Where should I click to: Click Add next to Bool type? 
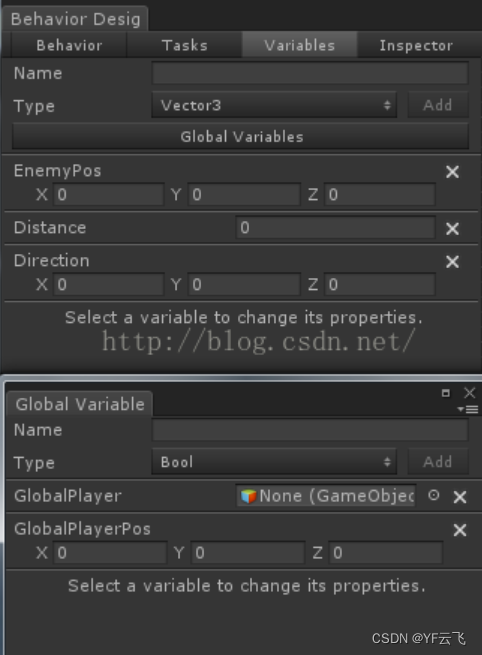(438, 462)
